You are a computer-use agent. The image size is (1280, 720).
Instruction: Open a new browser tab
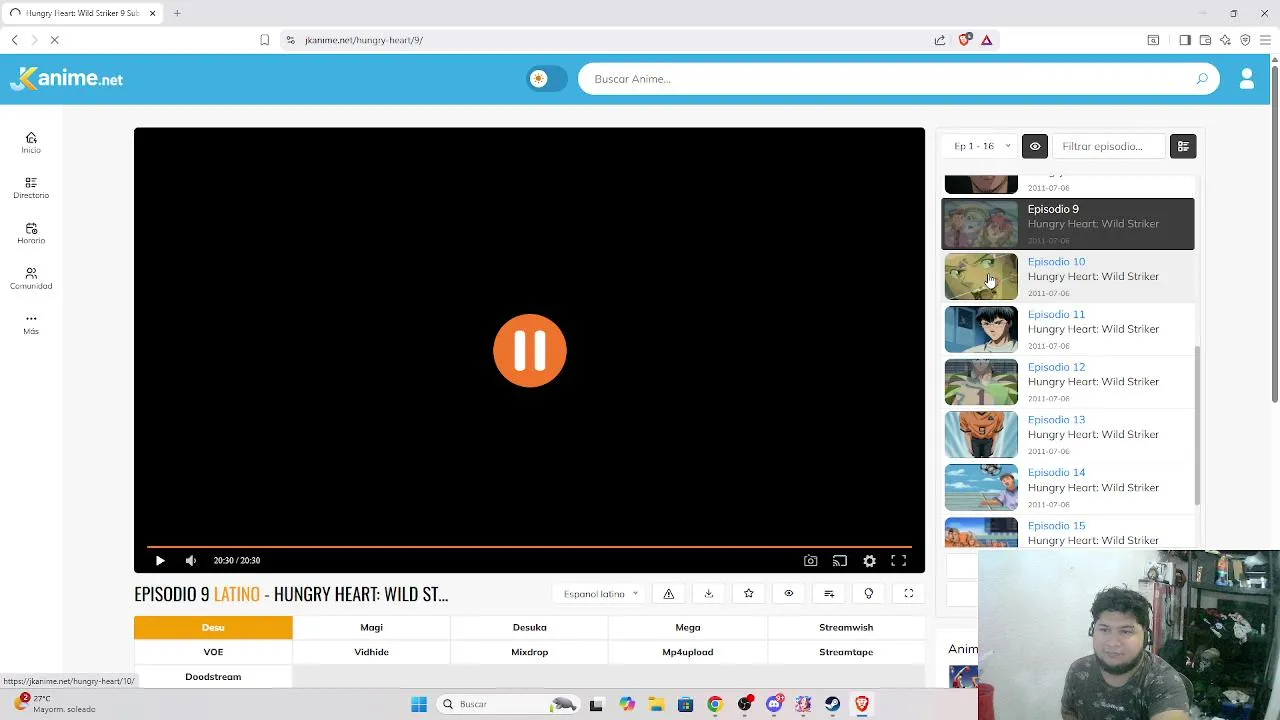pyautogui.click(x=177, y=13)
